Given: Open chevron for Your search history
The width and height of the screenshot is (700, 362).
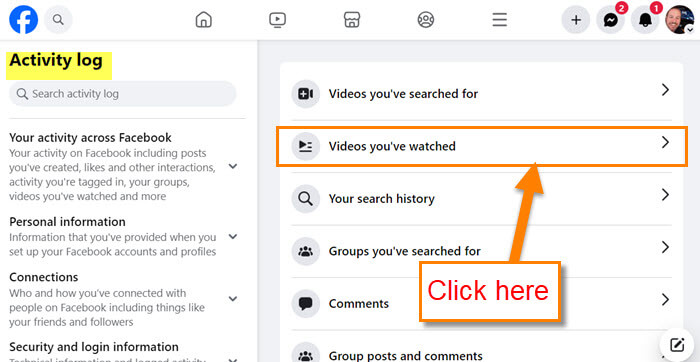Looking at the screenshot, I should [x=666, y=195].
